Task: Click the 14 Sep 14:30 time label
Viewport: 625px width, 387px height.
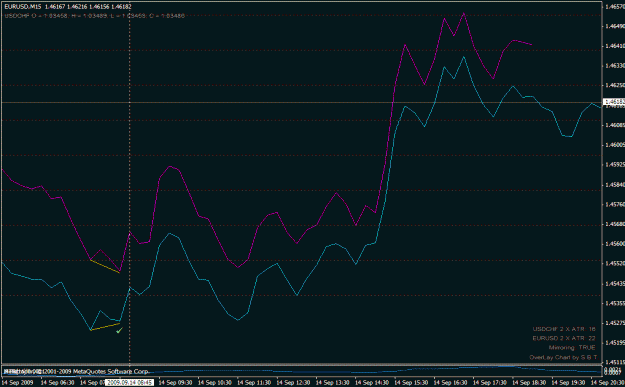Action: click(x=371, y=383)
